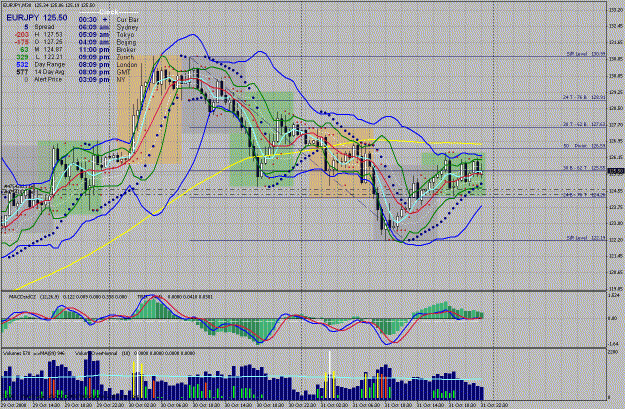
Task: Click the EURJPY 125.50 symbol label
Action: (37, 18)
